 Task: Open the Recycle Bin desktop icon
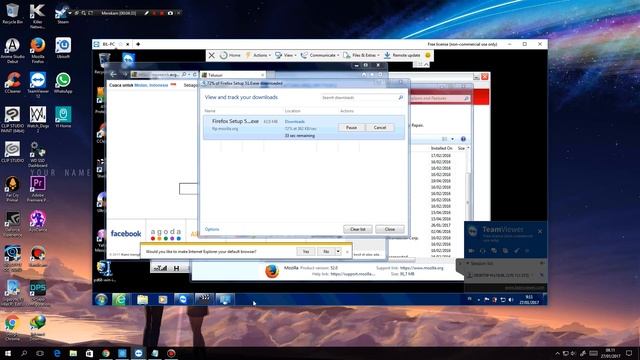(x=12, y=13)
